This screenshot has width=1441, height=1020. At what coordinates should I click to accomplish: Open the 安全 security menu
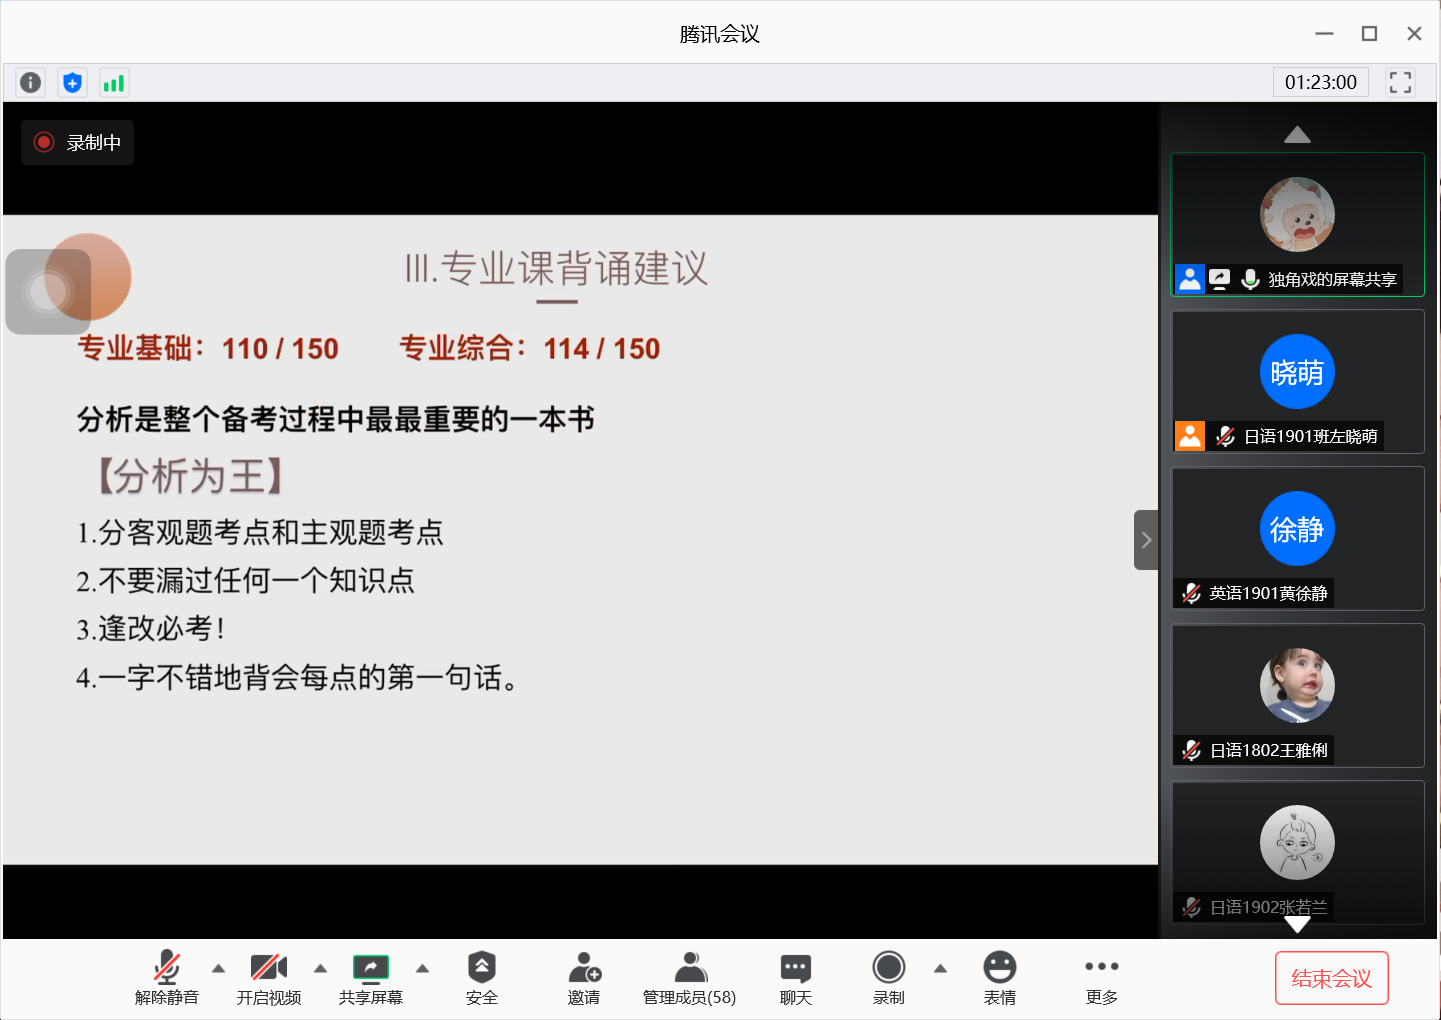(x=481, y=977)
